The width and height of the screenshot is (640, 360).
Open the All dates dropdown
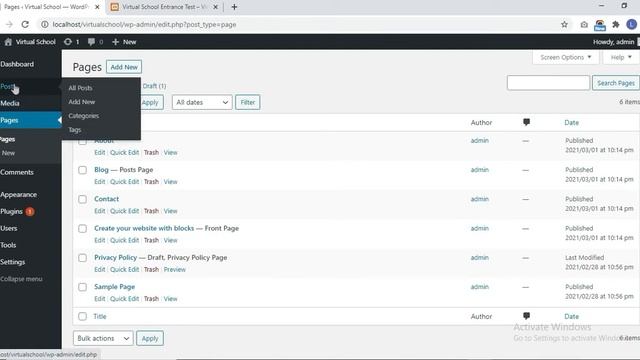pos(202,102)
